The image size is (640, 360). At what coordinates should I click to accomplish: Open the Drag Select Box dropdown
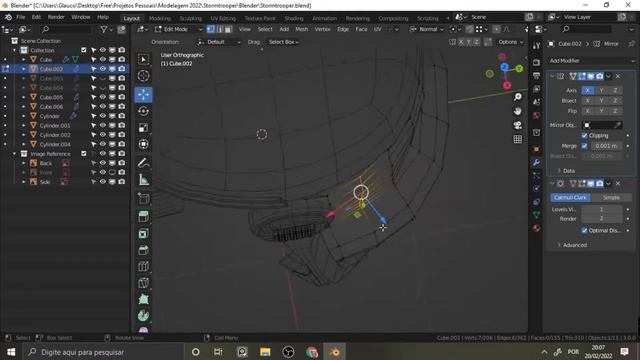[x=283, y=42]
